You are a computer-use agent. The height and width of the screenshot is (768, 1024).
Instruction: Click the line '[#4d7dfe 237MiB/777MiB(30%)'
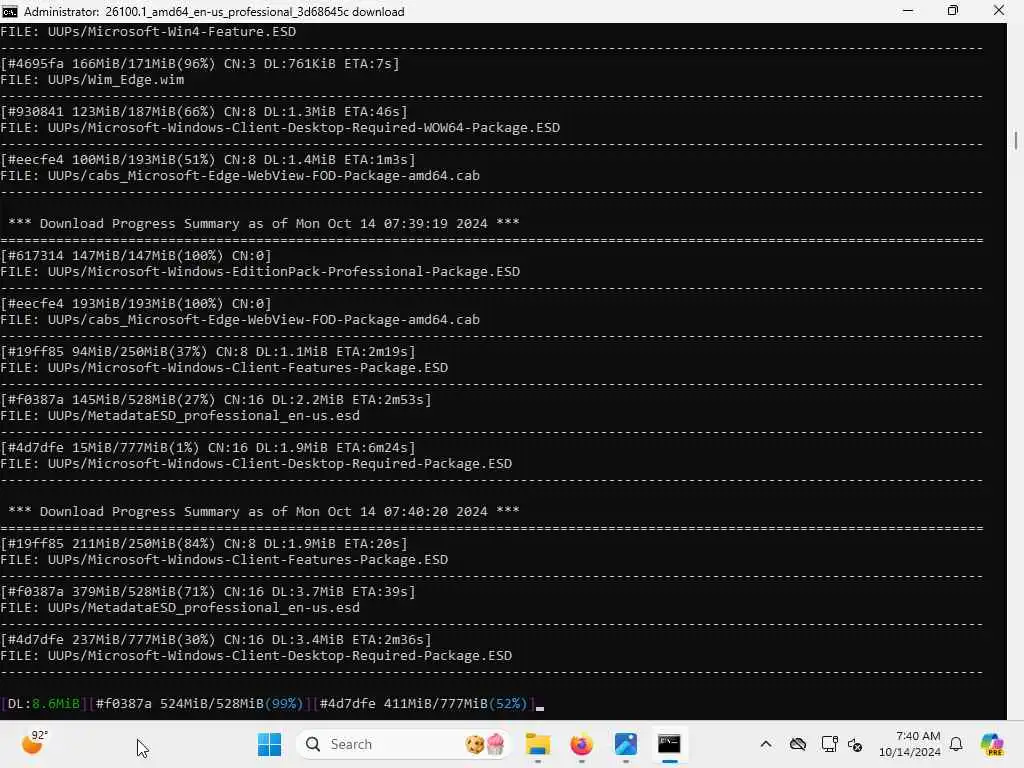click(216, 639)
